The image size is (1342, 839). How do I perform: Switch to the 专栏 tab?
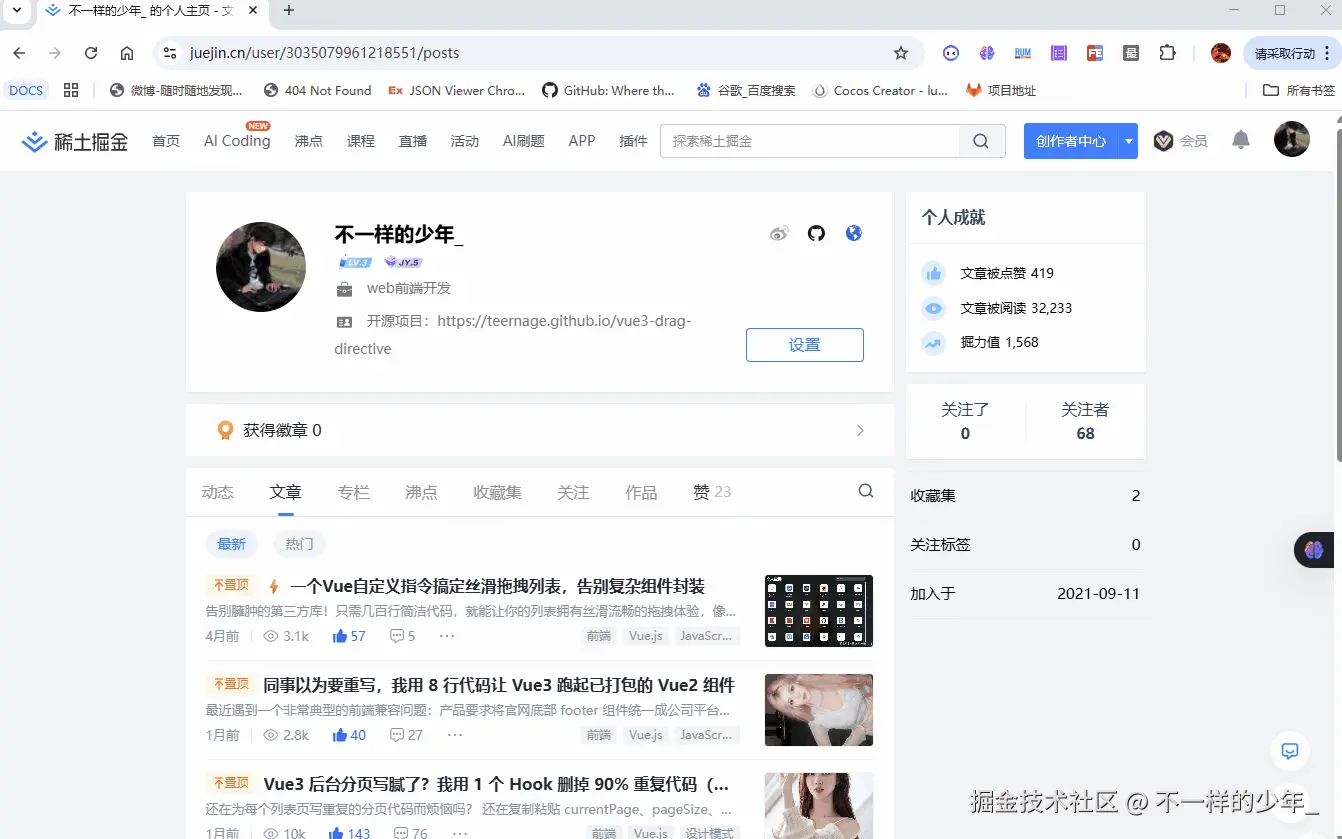(353, 492)
